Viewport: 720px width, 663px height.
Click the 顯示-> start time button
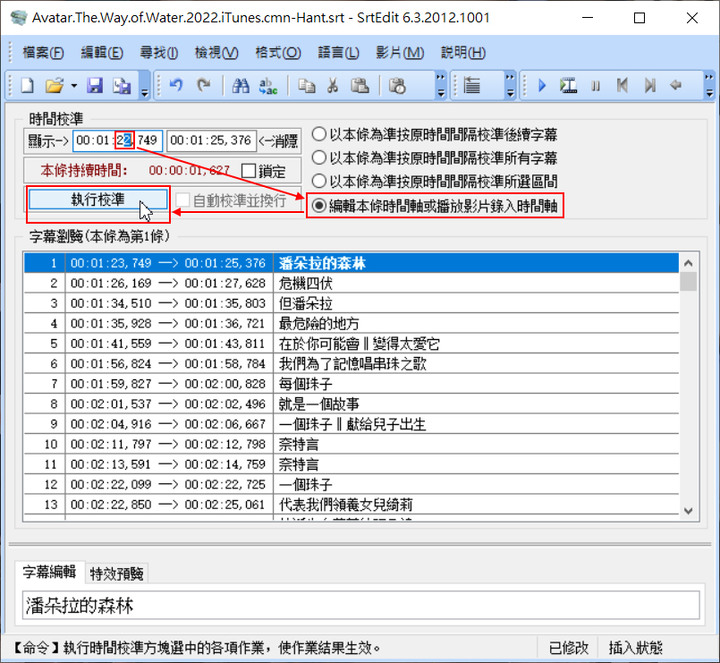tap(48, 140)
